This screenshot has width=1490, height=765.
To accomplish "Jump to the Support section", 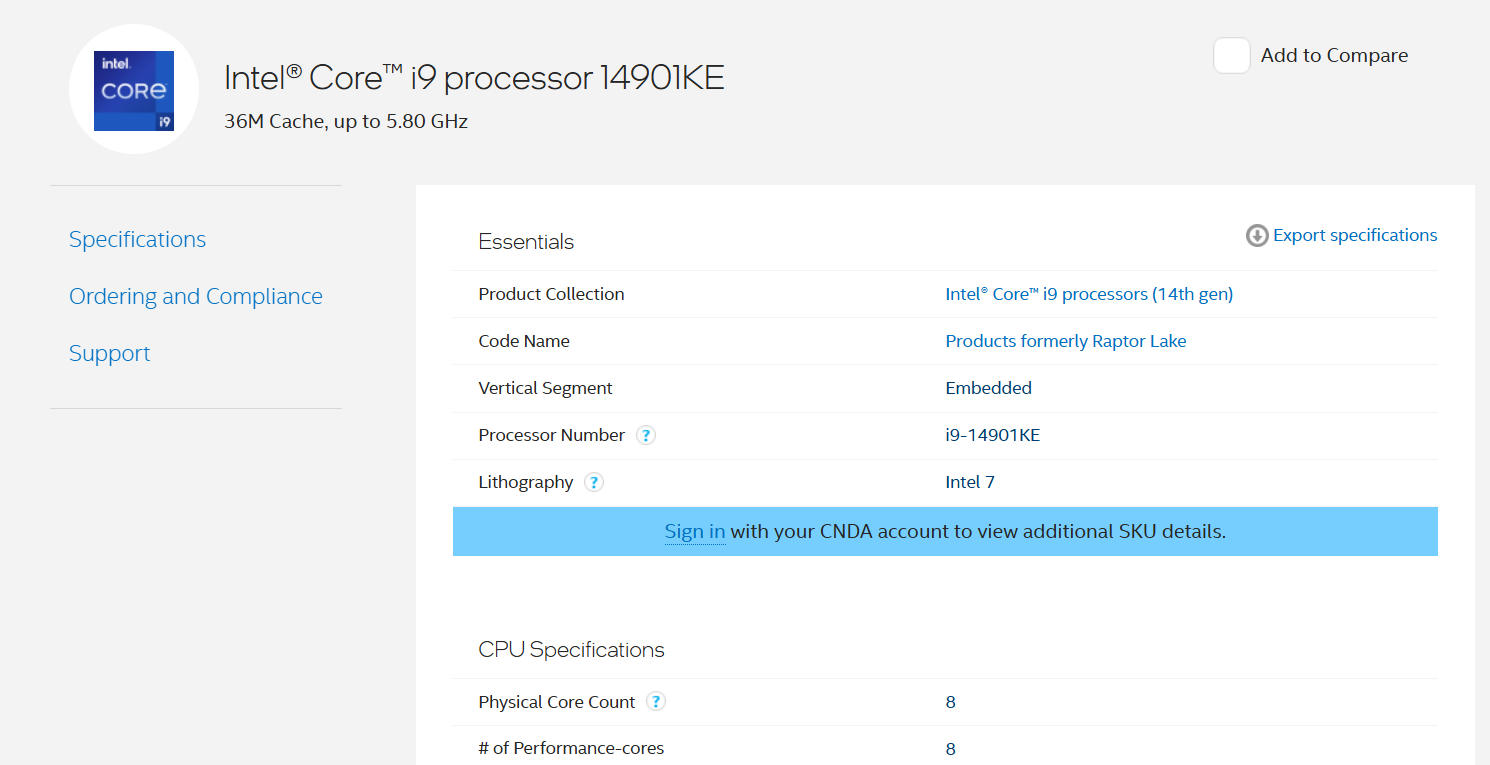I will pyautogui.click(x=110, y=353).
